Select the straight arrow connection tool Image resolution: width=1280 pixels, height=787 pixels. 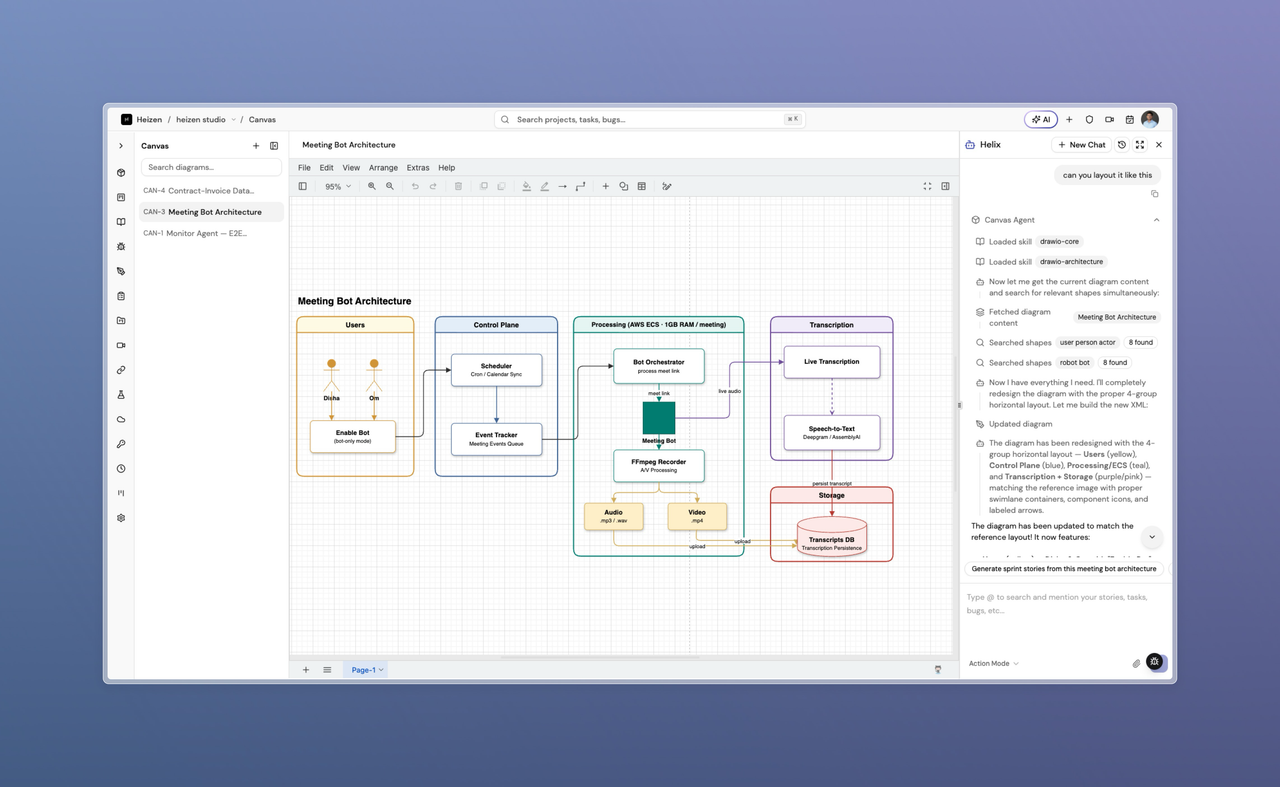tap(563, 186)
